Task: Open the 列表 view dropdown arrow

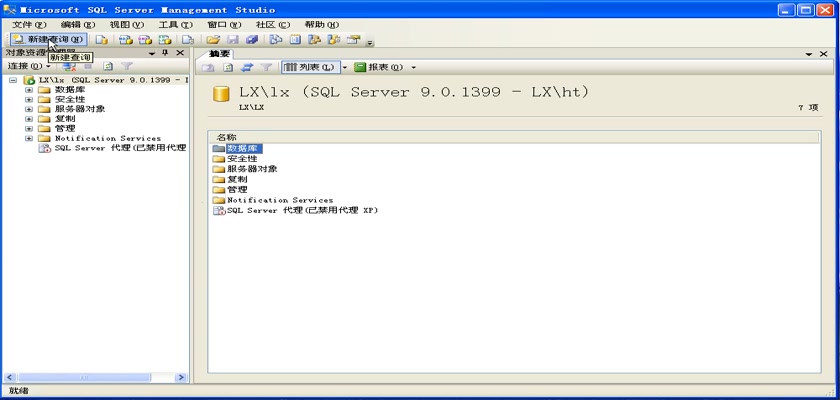Action: (345, 67)
